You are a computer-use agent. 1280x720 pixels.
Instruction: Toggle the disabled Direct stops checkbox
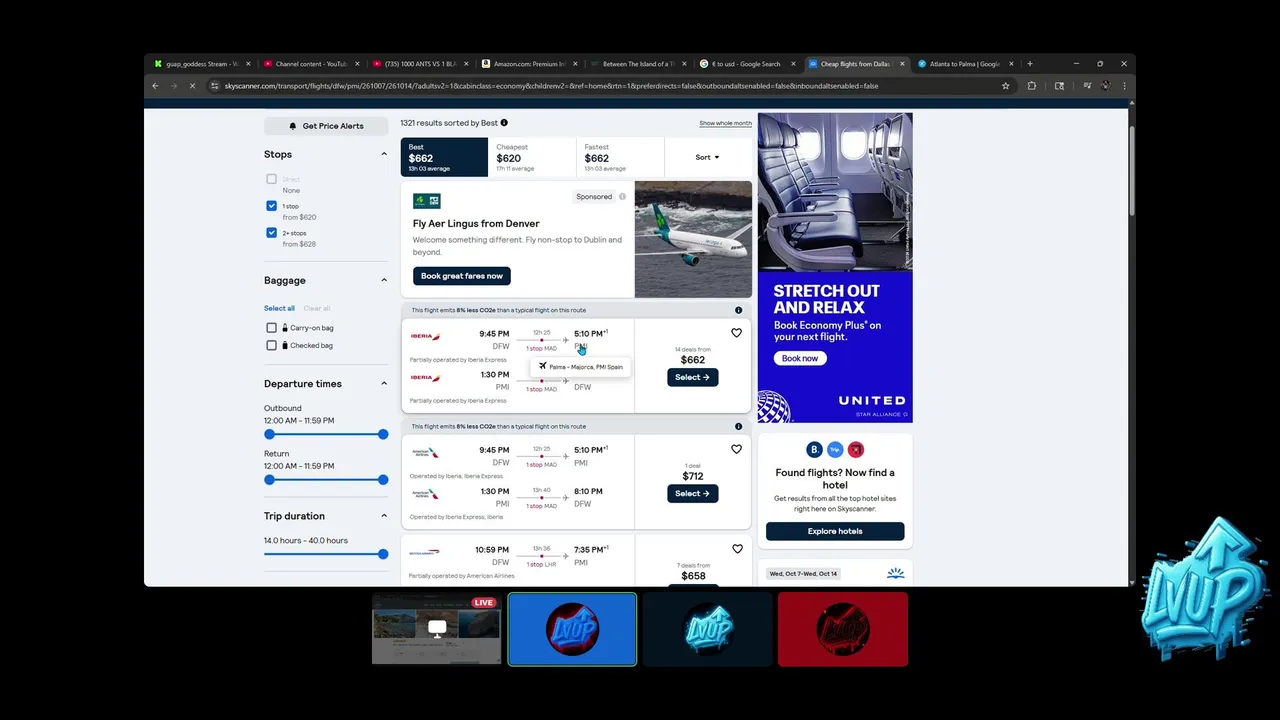click(x=271, y=179)
